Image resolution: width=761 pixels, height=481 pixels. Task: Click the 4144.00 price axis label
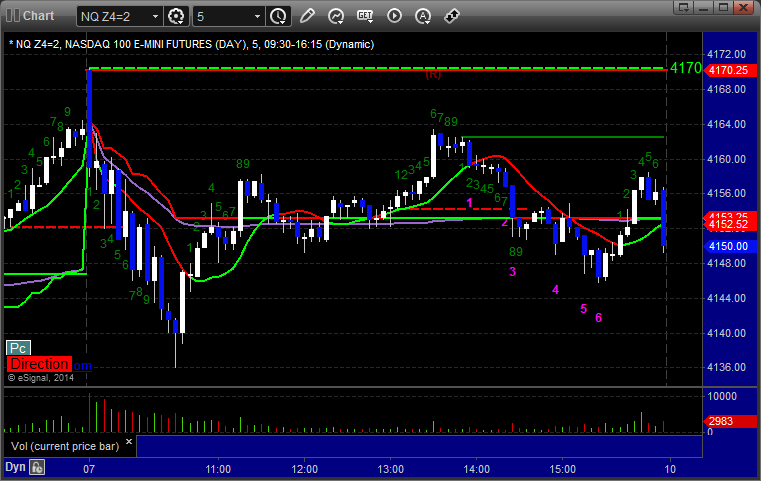tap(727, 298)
